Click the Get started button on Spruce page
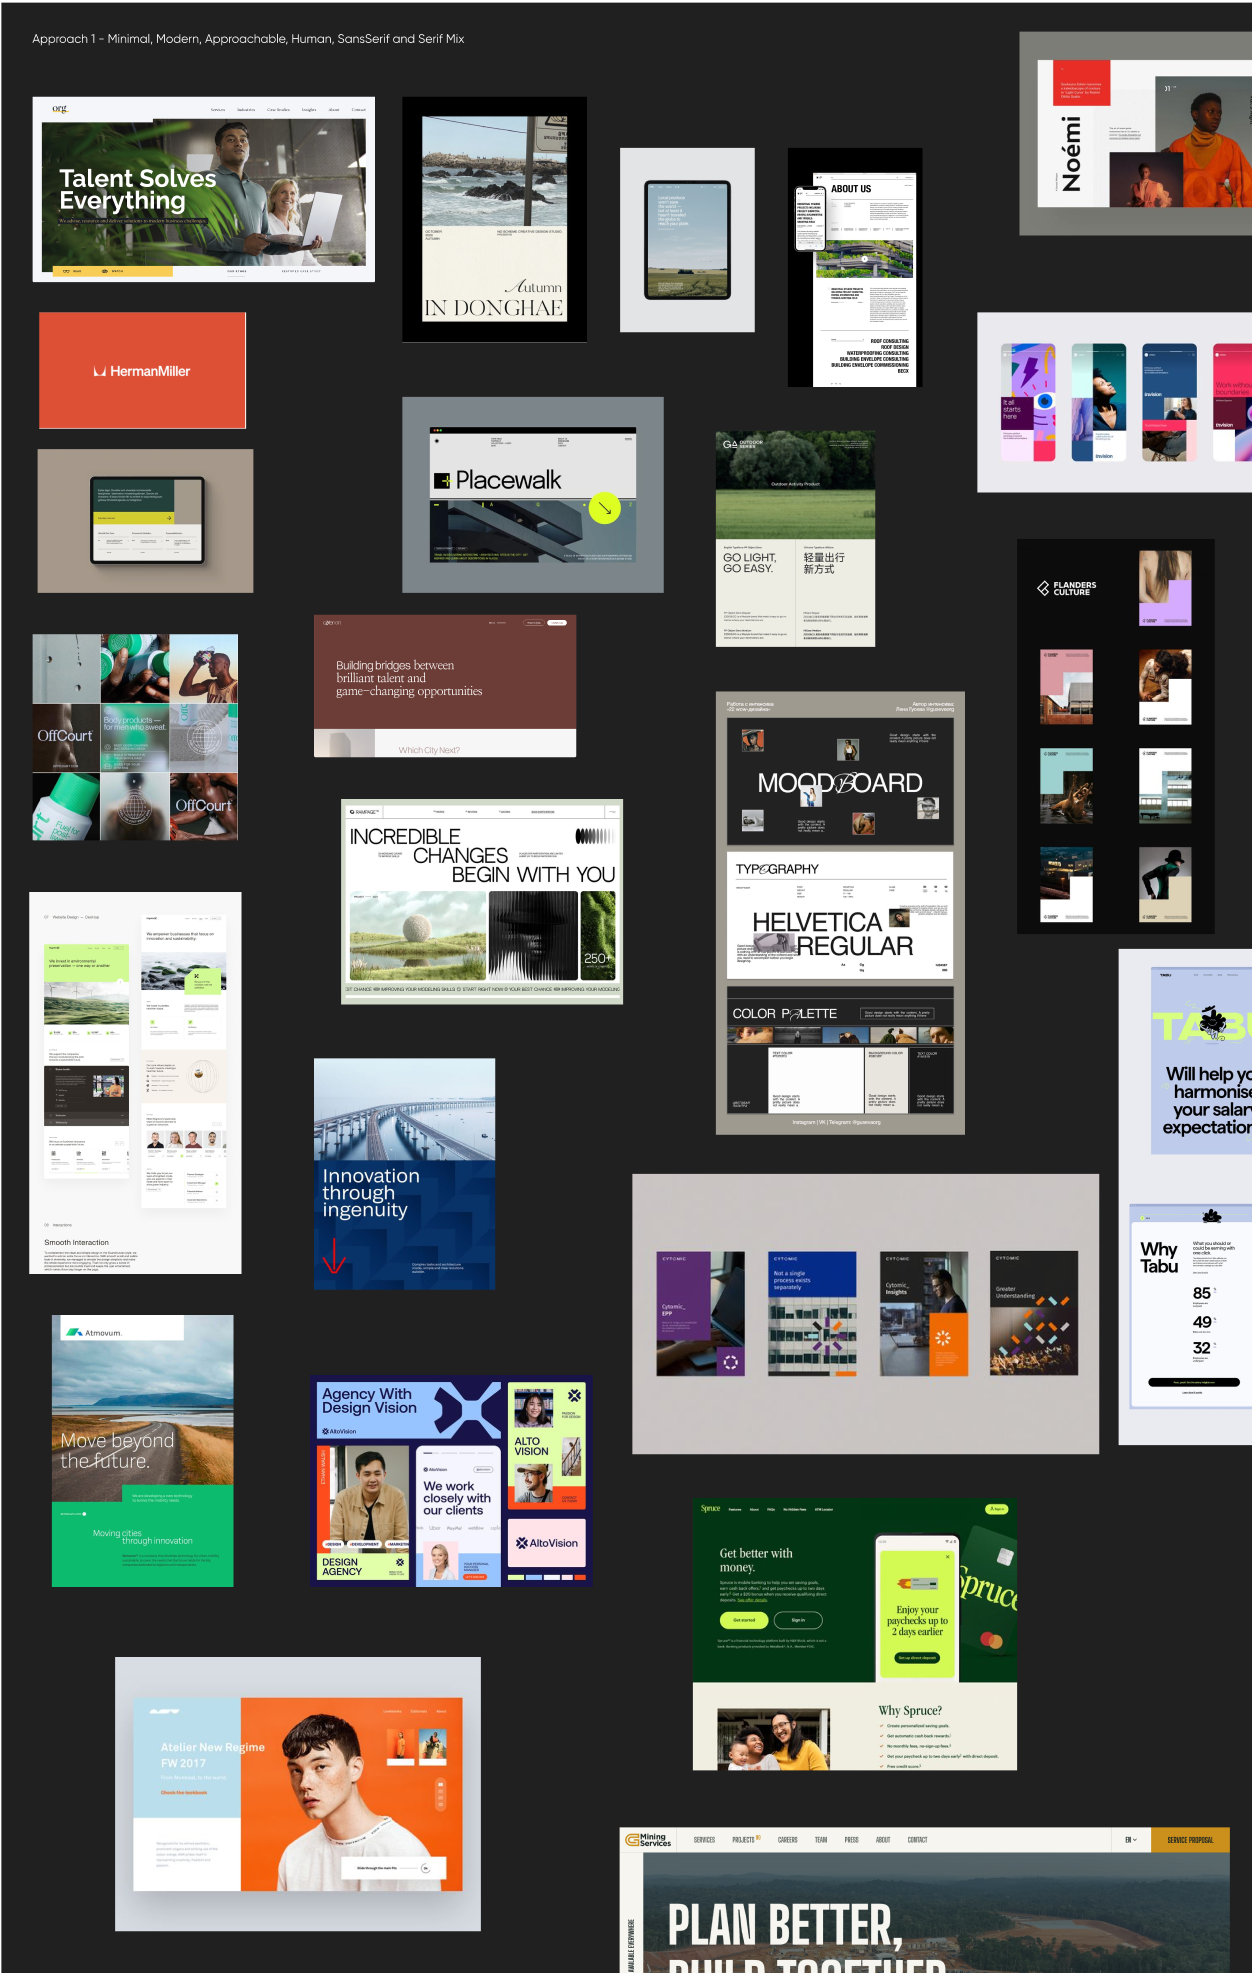The width and height of the screenshot is (1252, 1973). tap(744, 1620)
